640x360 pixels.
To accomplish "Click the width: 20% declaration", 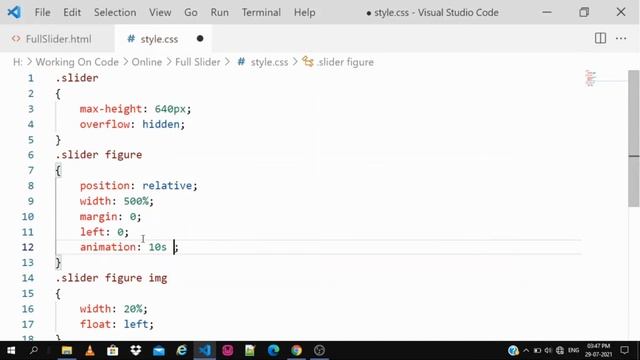I will pos(113,309).
